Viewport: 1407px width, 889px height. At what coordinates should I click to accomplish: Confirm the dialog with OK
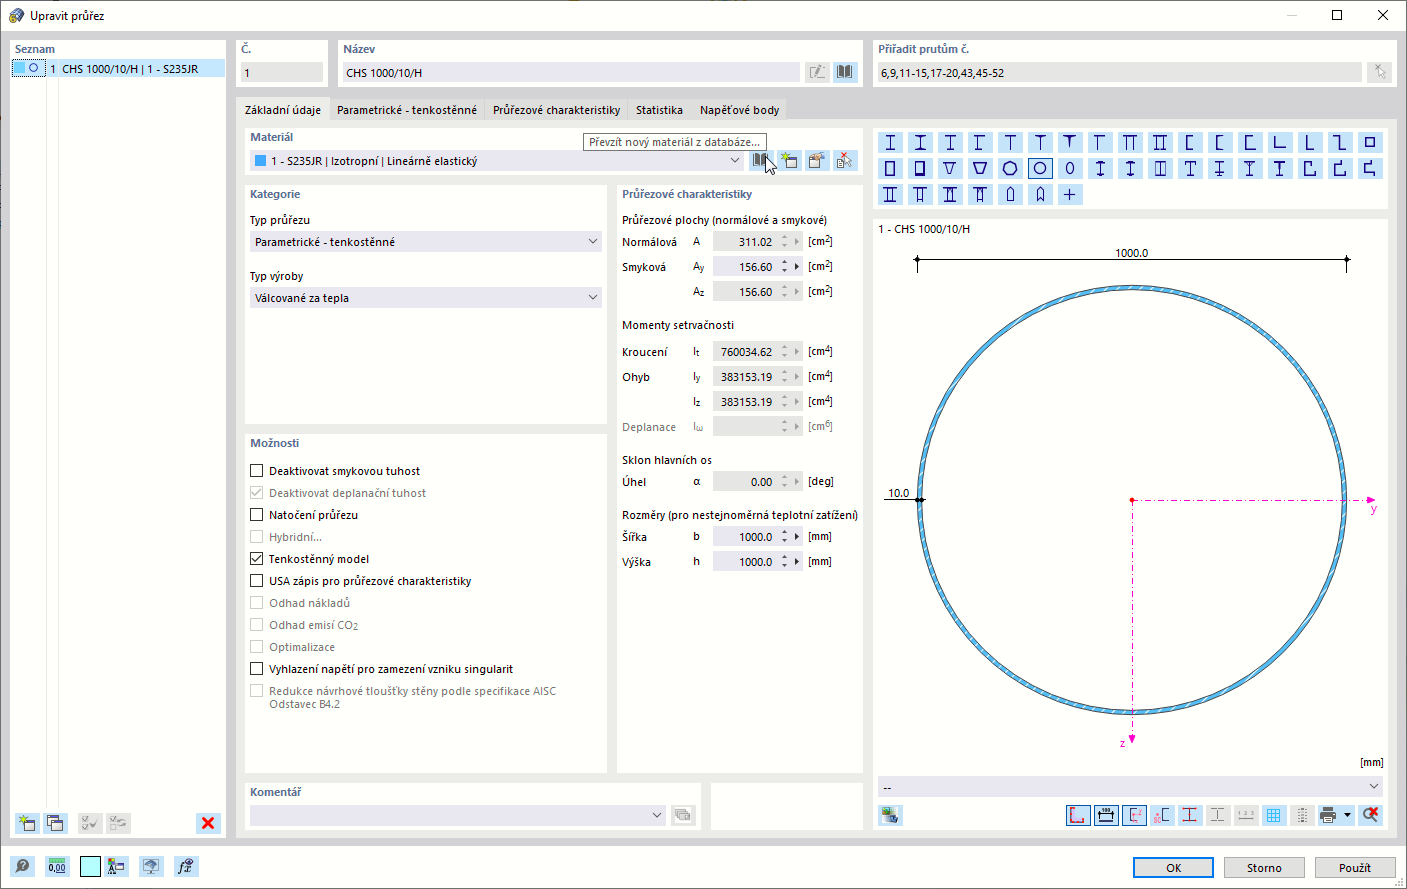(x=1173, y=867)
